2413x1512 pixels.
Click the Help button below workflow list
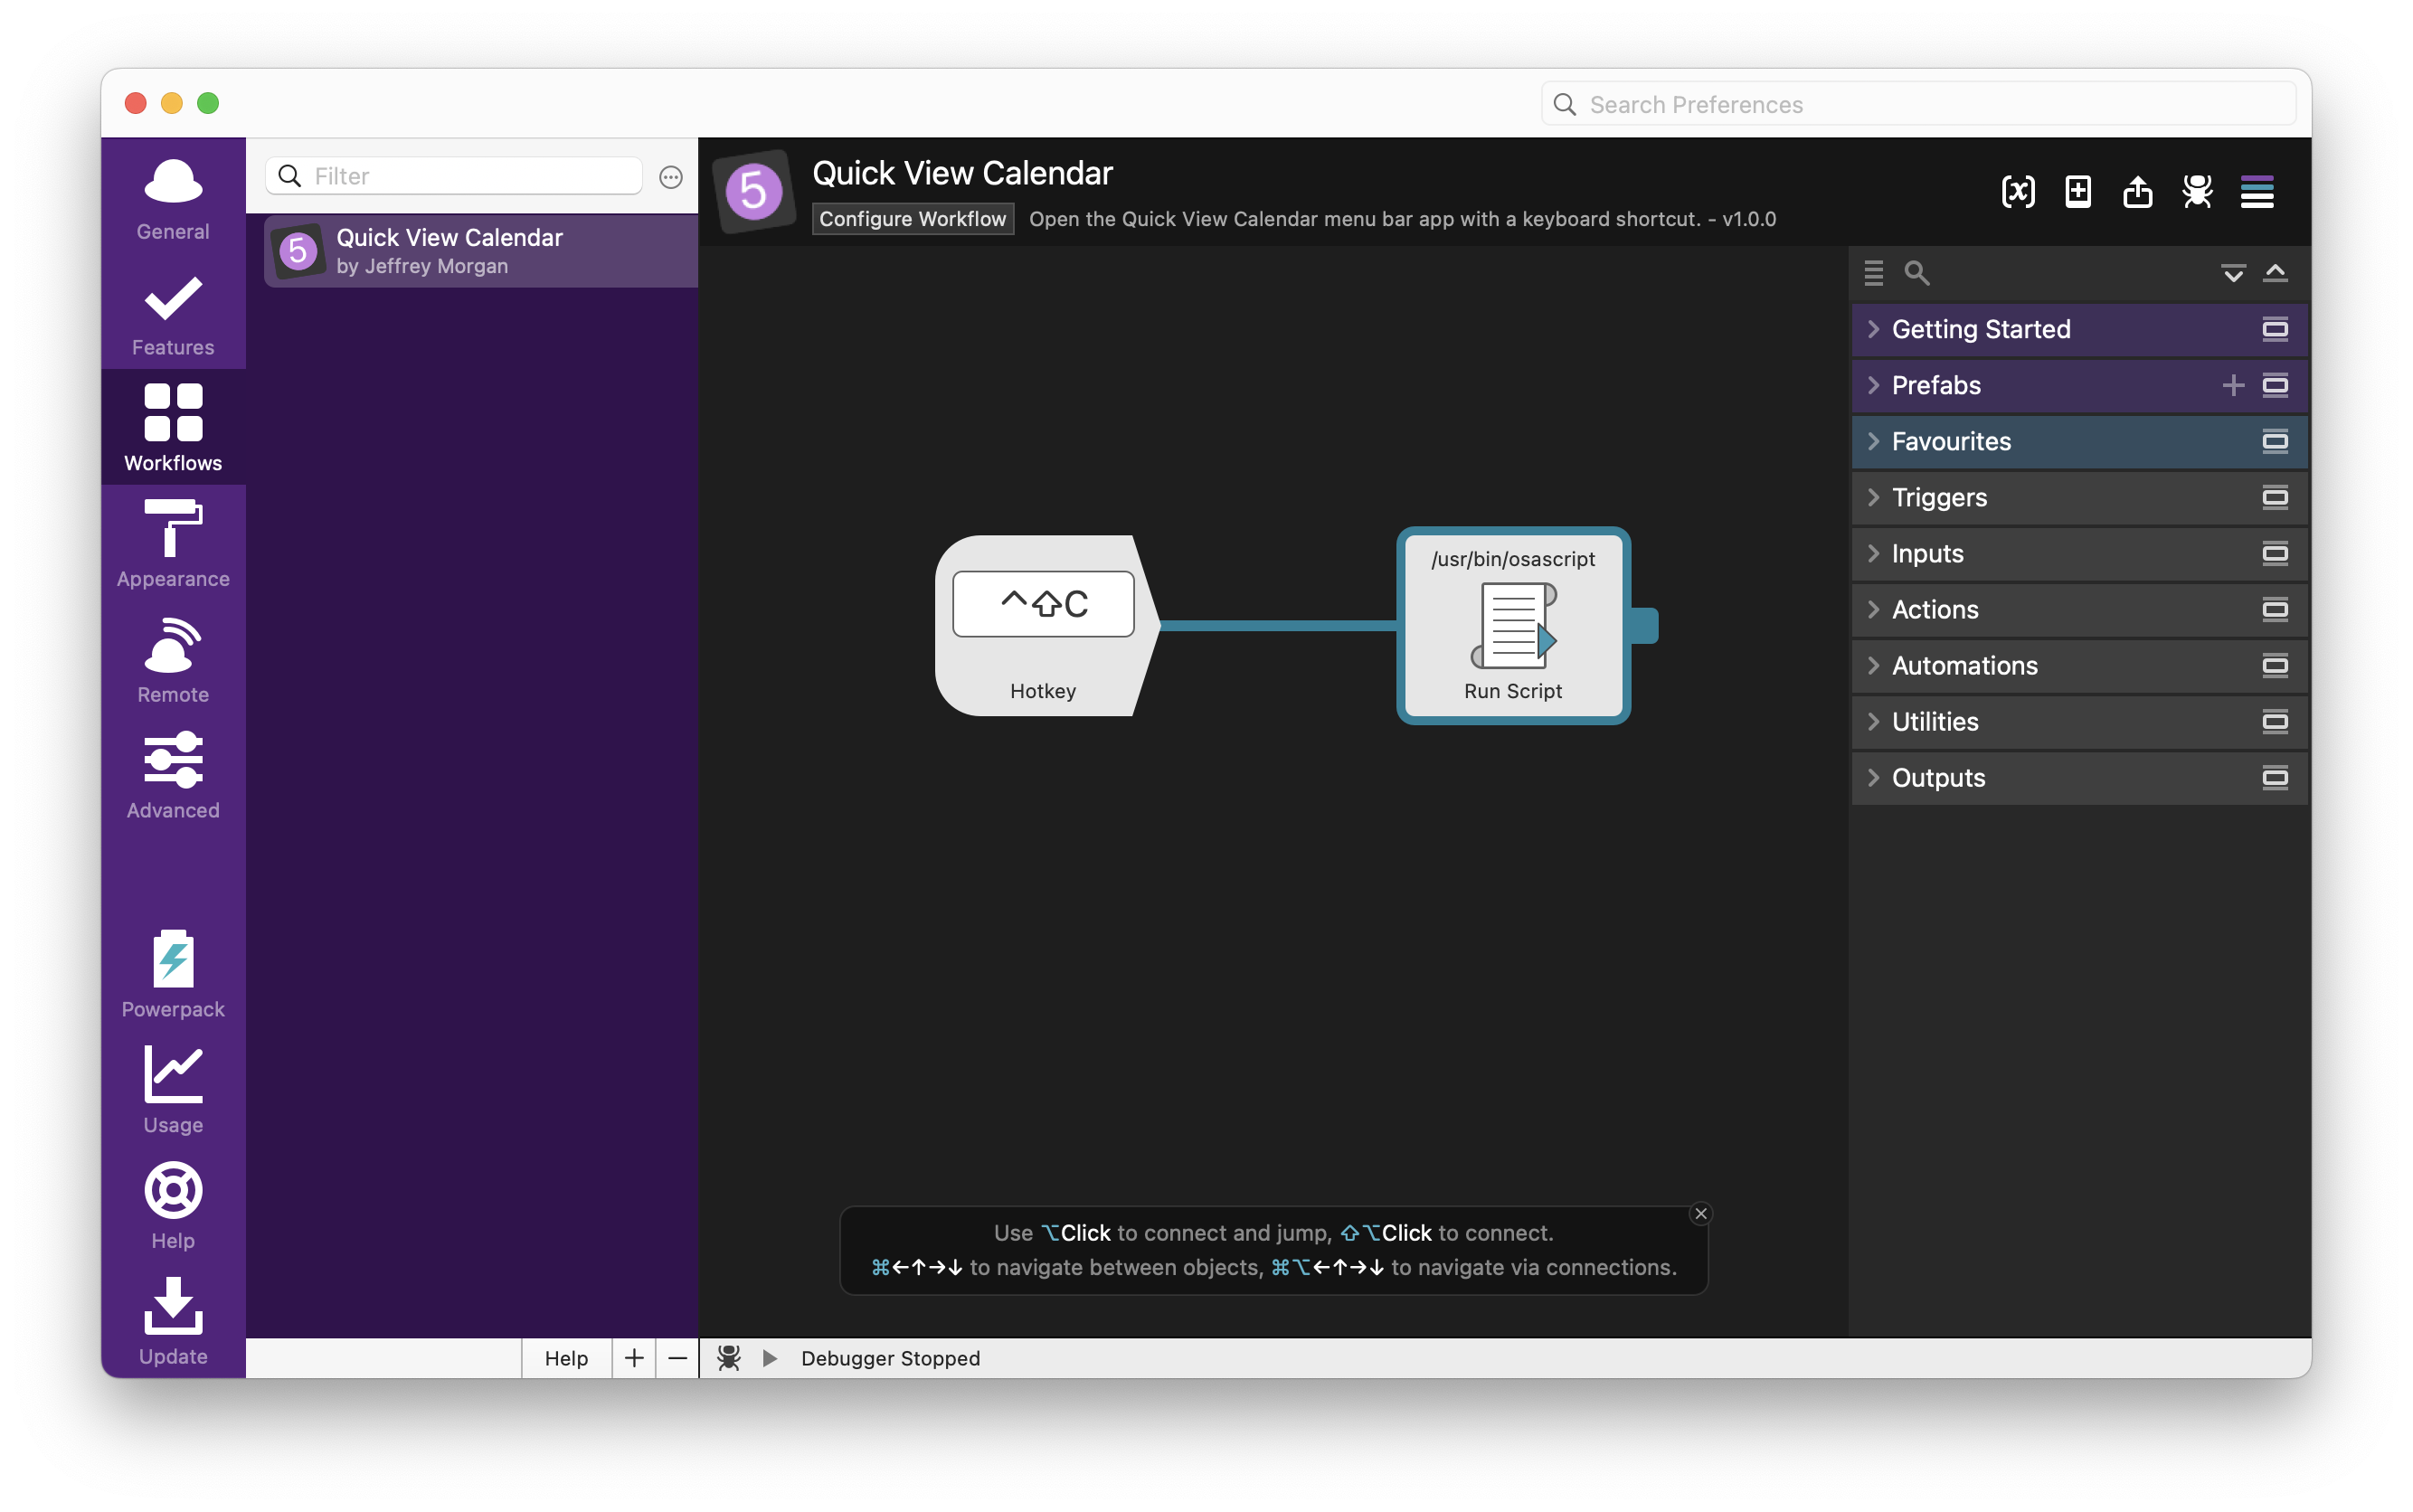point(566,1358)
